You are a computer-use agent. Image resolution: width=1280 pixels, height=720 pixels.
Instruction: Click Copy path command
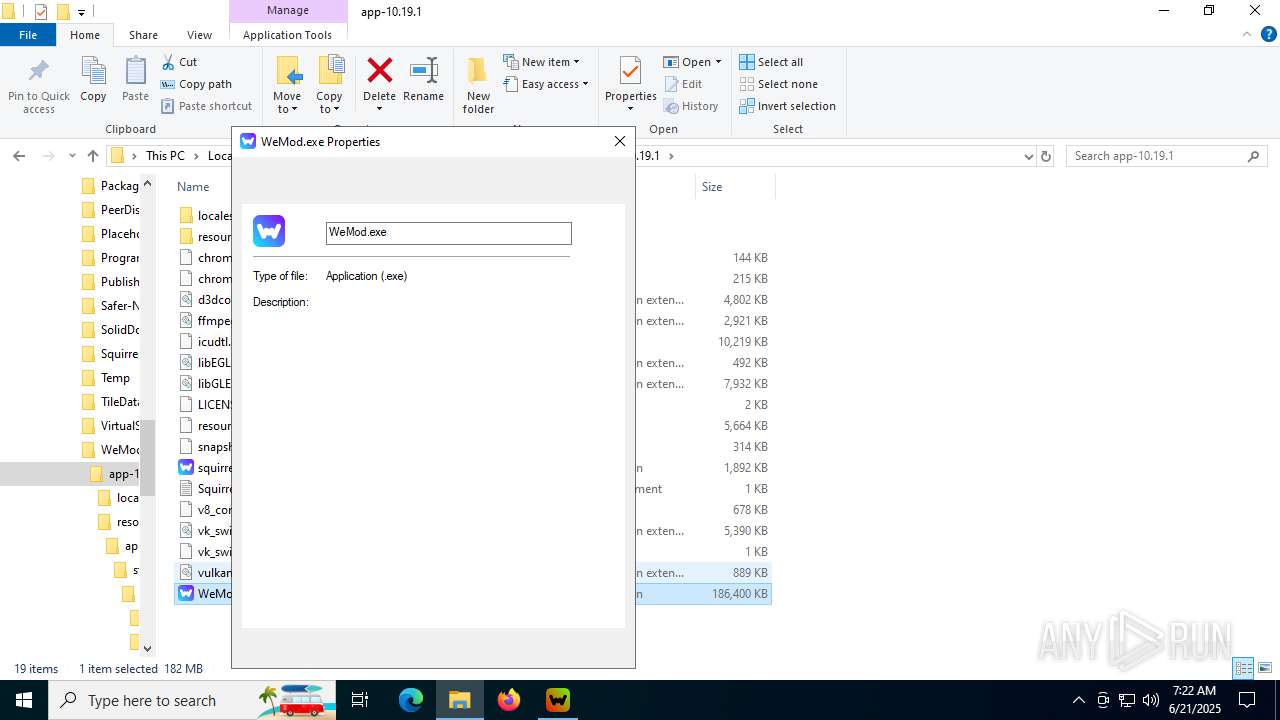196,84
